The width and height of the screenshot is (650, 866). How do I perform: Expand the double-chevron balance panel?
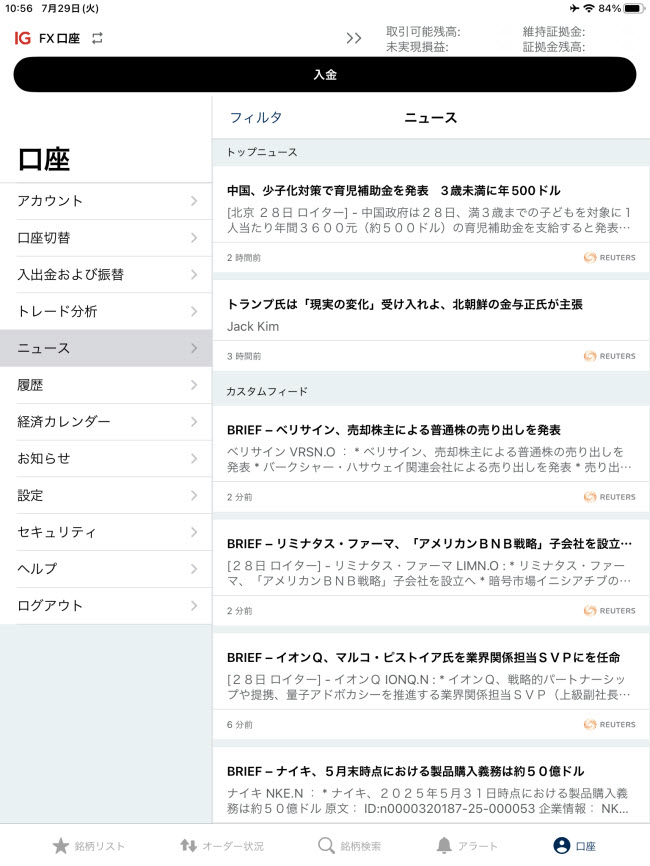coord(353,38)
